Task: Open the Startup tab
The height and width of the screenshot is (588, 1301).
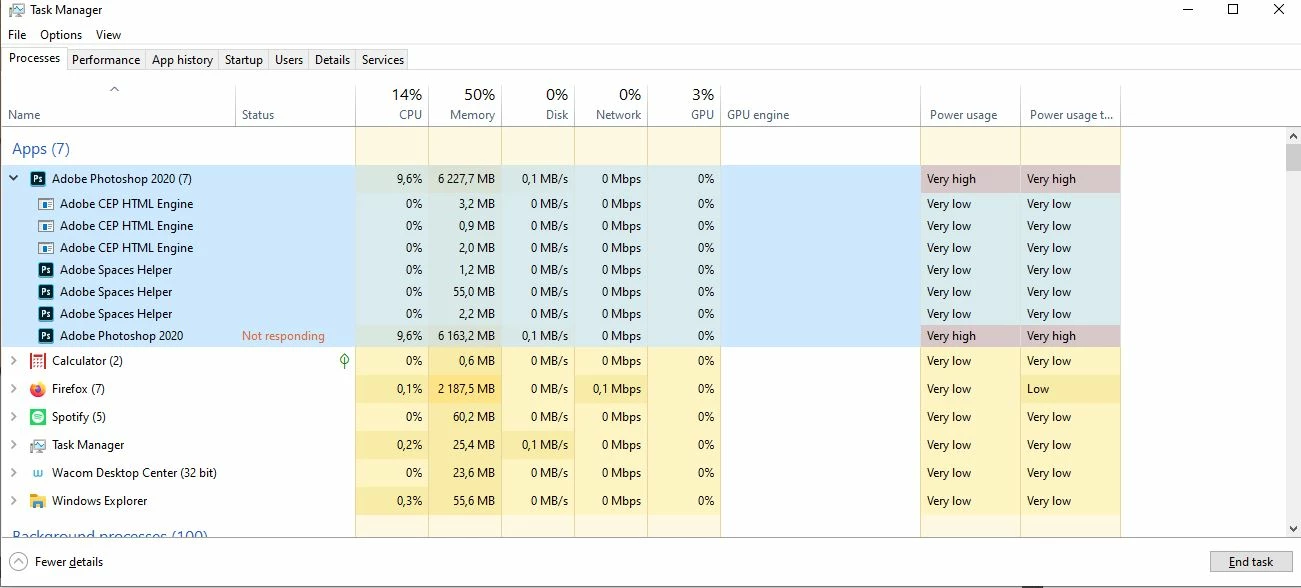Action: (244, 60)
